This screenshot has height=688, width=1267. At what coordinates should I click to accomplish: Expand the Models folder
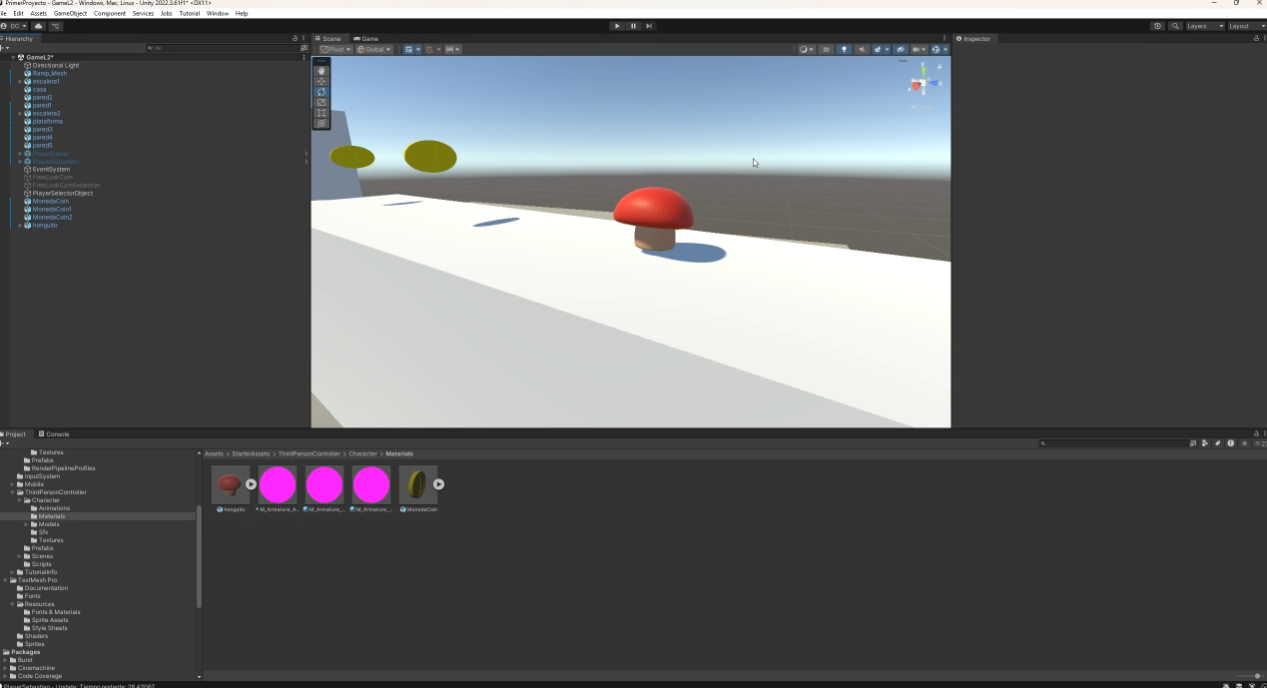[x=27, y=524]
